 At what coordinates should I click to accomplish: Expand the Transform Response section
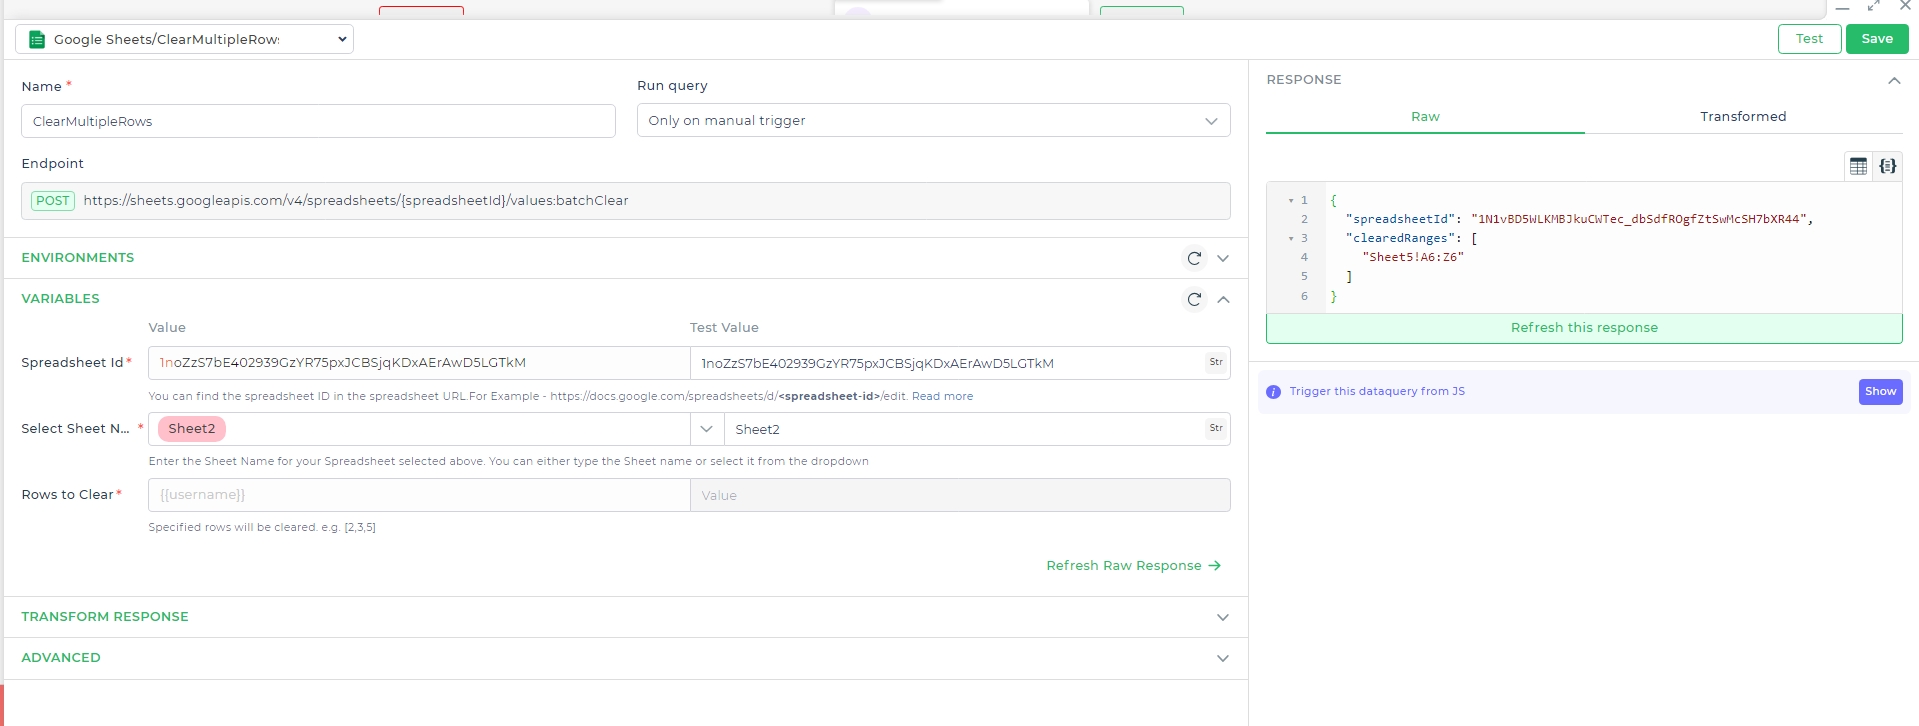click(1223, 617)
